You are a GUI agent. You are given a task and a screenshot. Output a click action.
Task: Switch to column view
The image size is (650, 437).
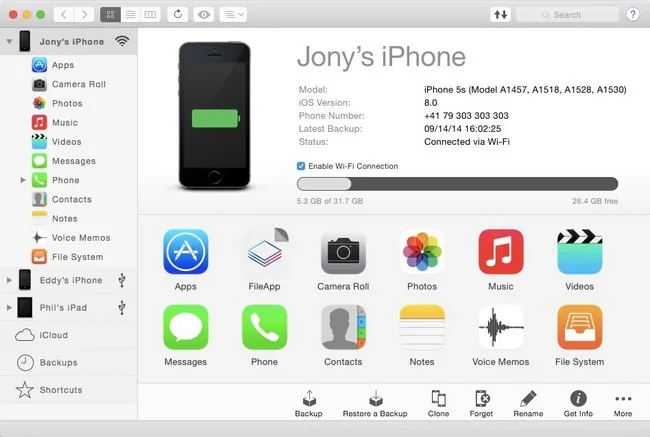pos(150,15)
